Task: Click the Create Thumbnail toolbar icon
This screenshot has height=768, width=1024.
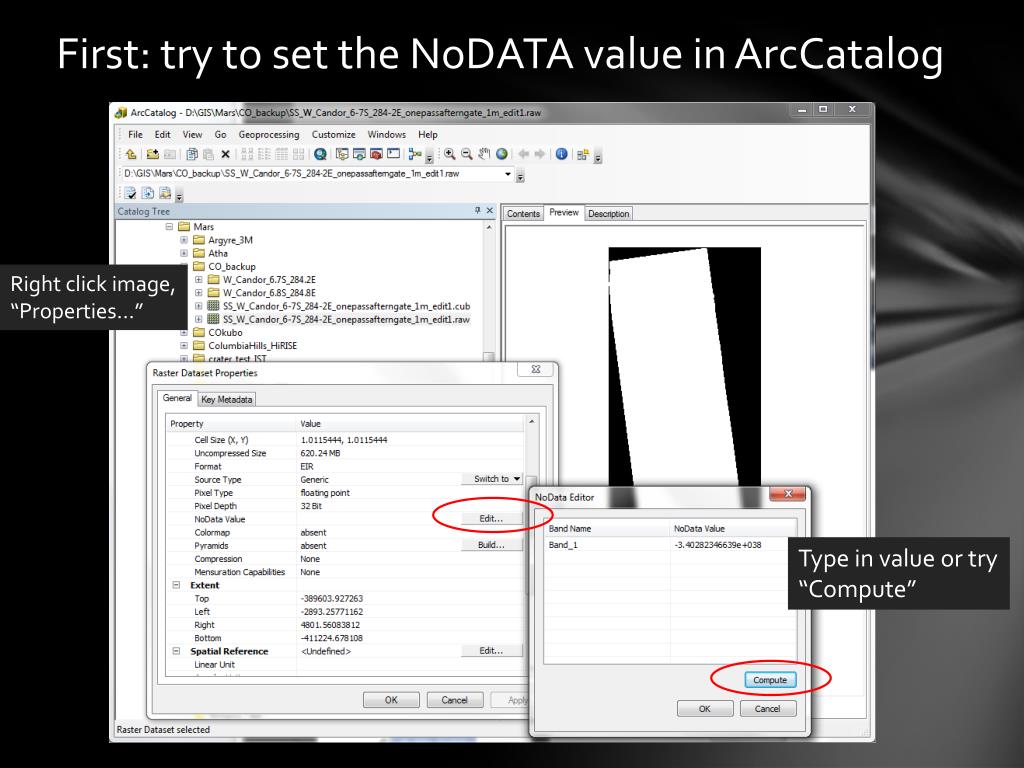Action: (583, 154)
